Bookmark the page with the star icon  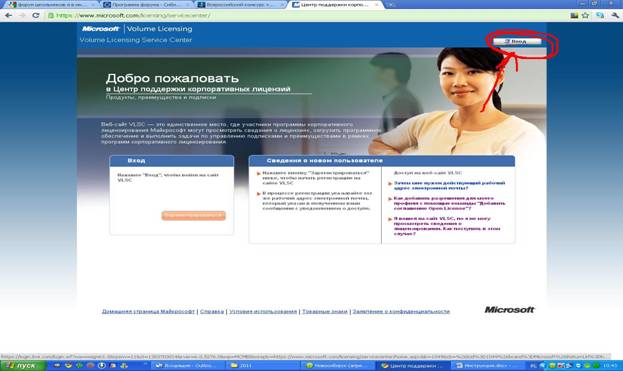[585, 15]
